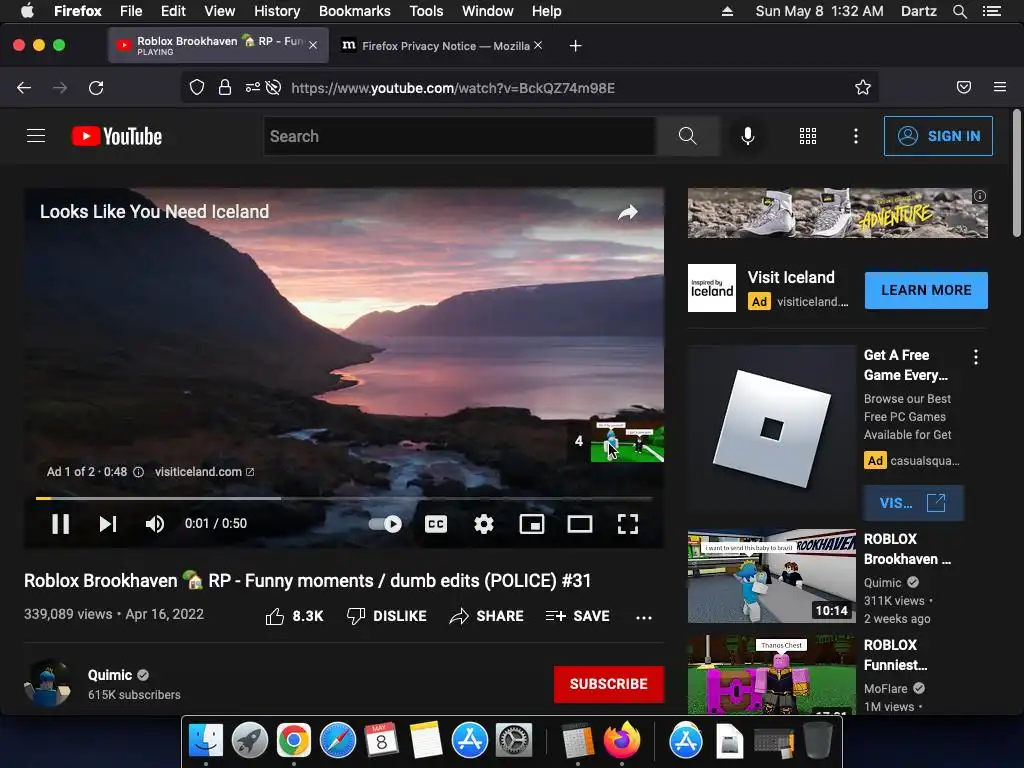Go to YouTube home via logo
This screenshot has width=1024, height=768.
pos(117,136)
